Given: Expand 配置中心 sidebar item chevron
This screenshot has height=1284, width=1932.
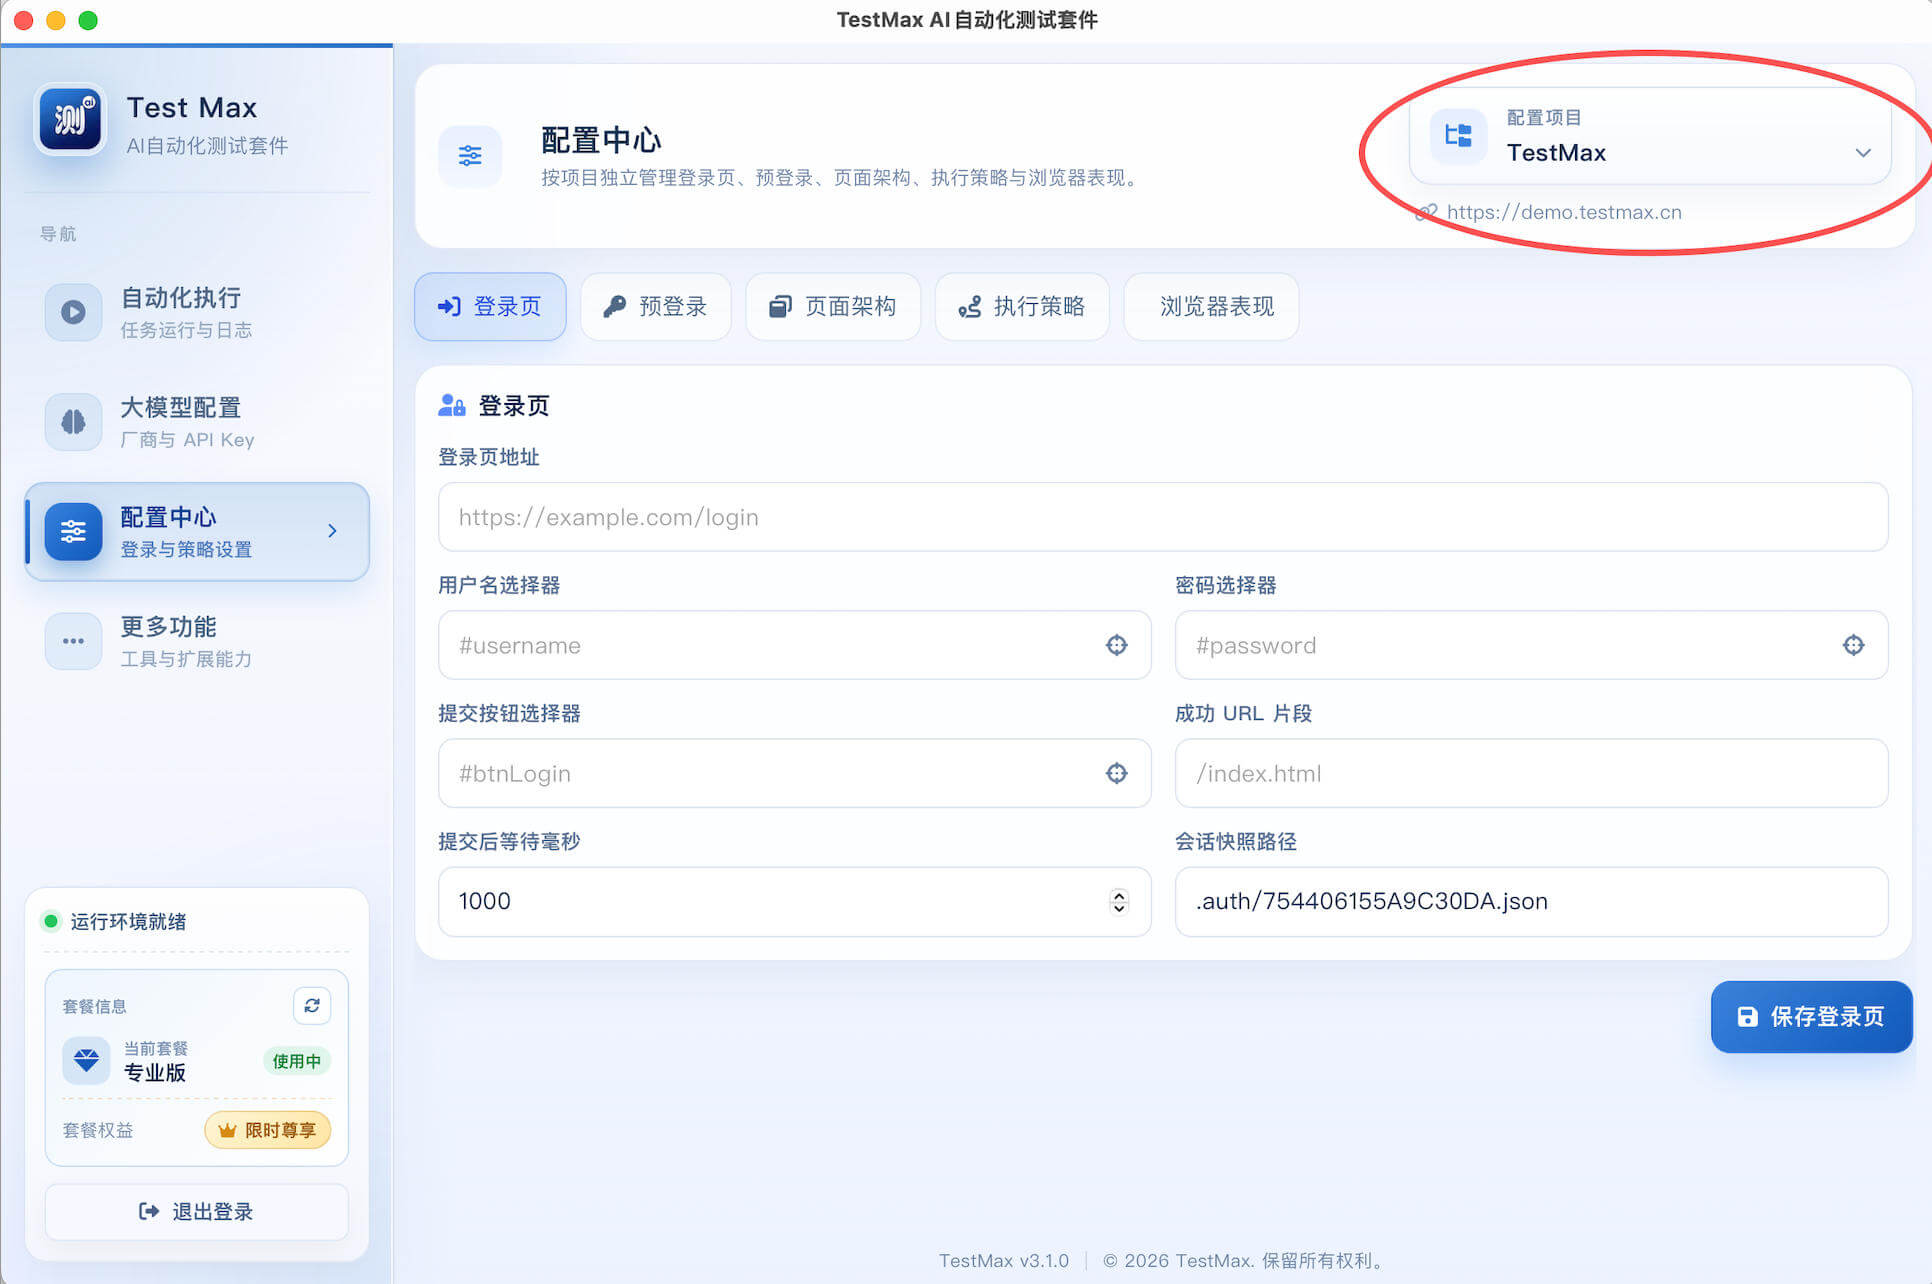Looking at the screenshot, I should click(x=332, y=531).
